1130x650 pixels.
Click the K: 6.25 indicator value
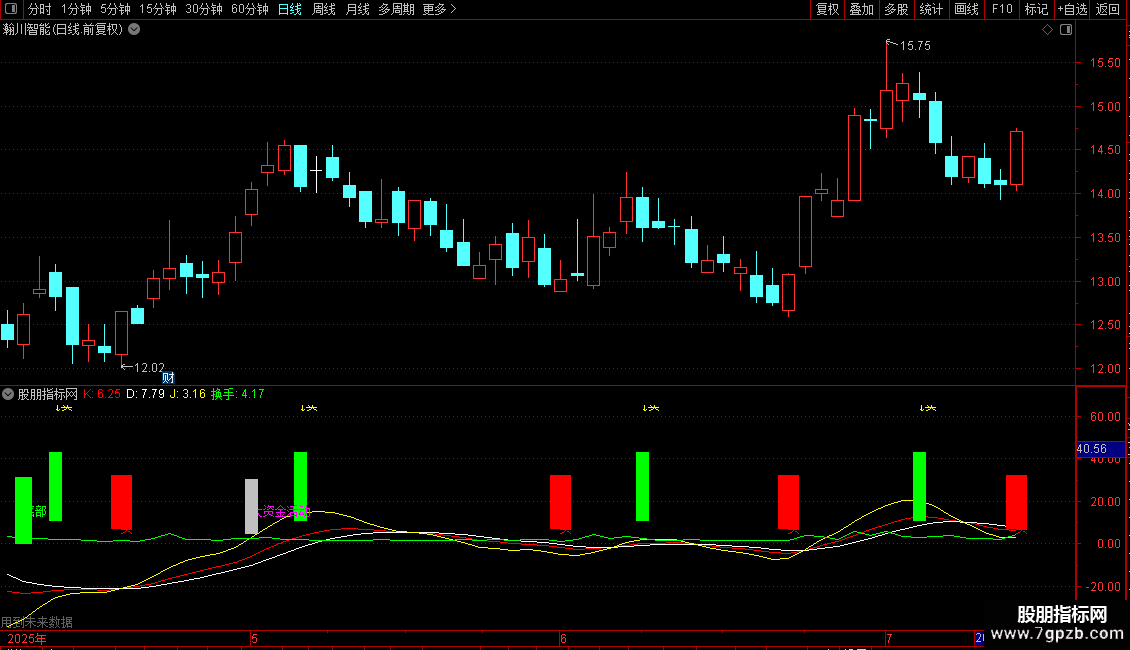tap(102, 394)
